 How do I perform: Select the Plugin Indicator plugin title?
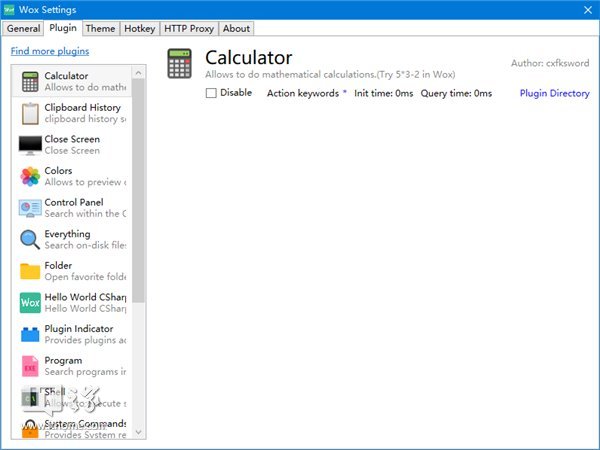pos(79,328)
